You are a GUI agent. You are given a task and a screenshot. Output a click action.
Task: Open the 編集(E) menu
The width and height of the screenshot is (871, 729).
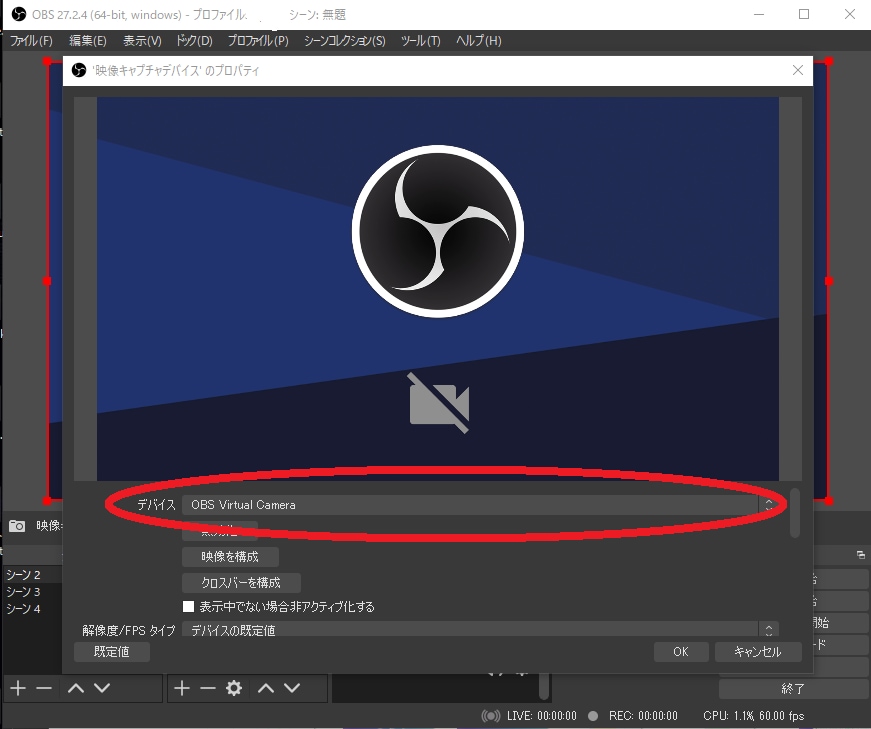[88, 41]
